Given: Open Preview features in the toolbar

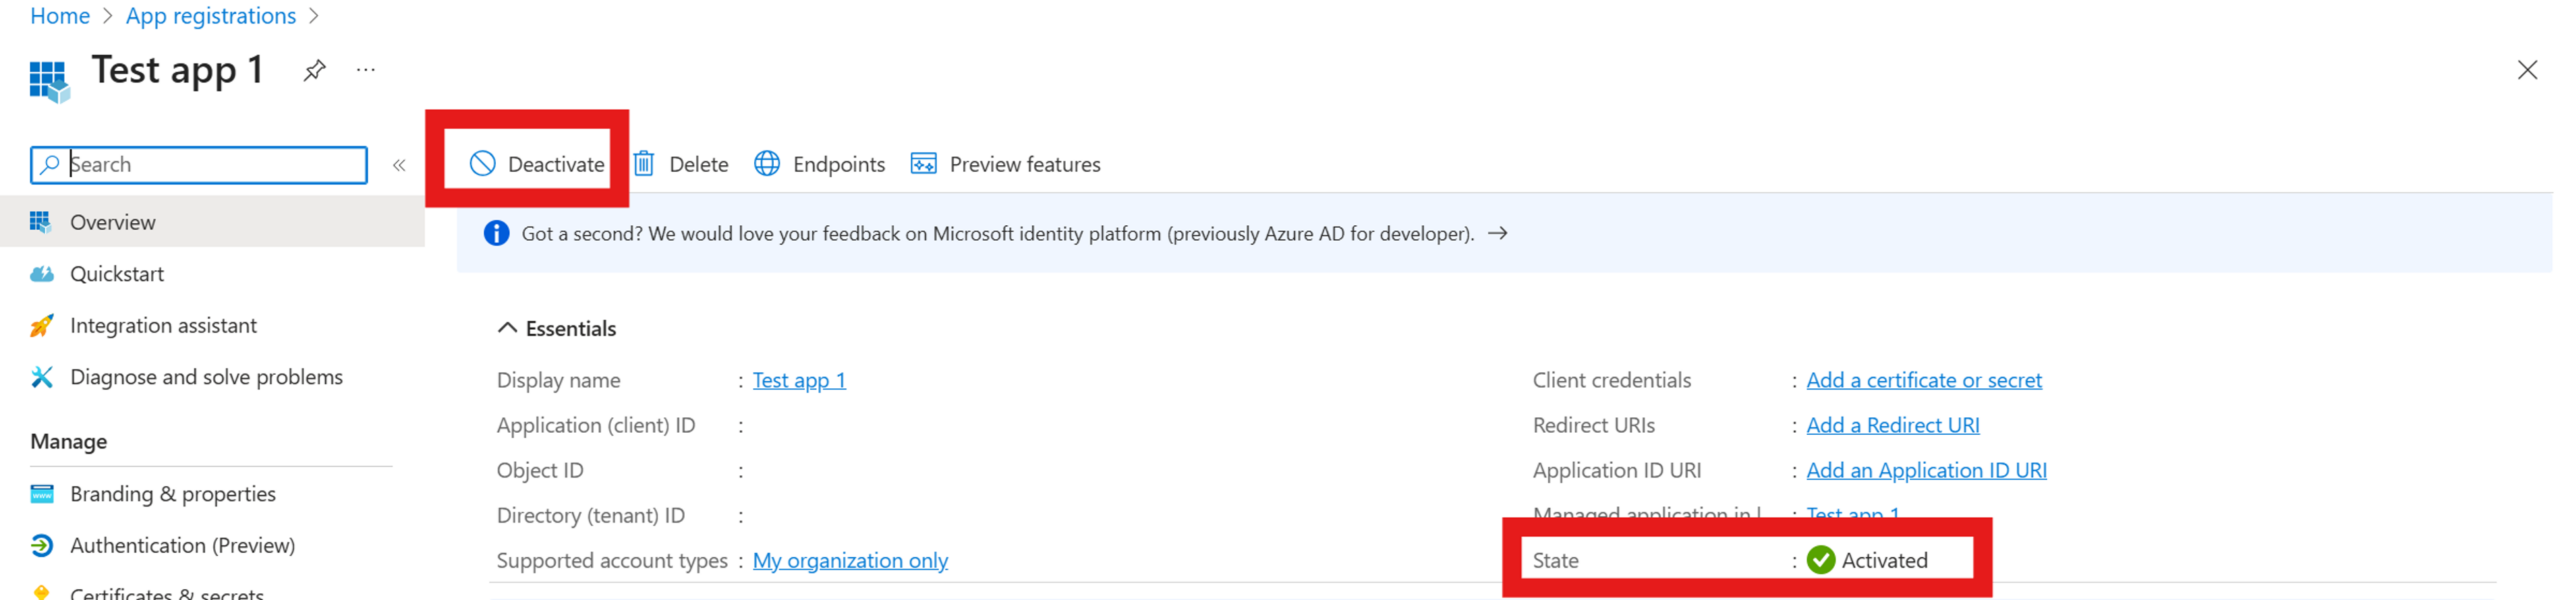Looking at the screenshot, I should coord(1005,164).
